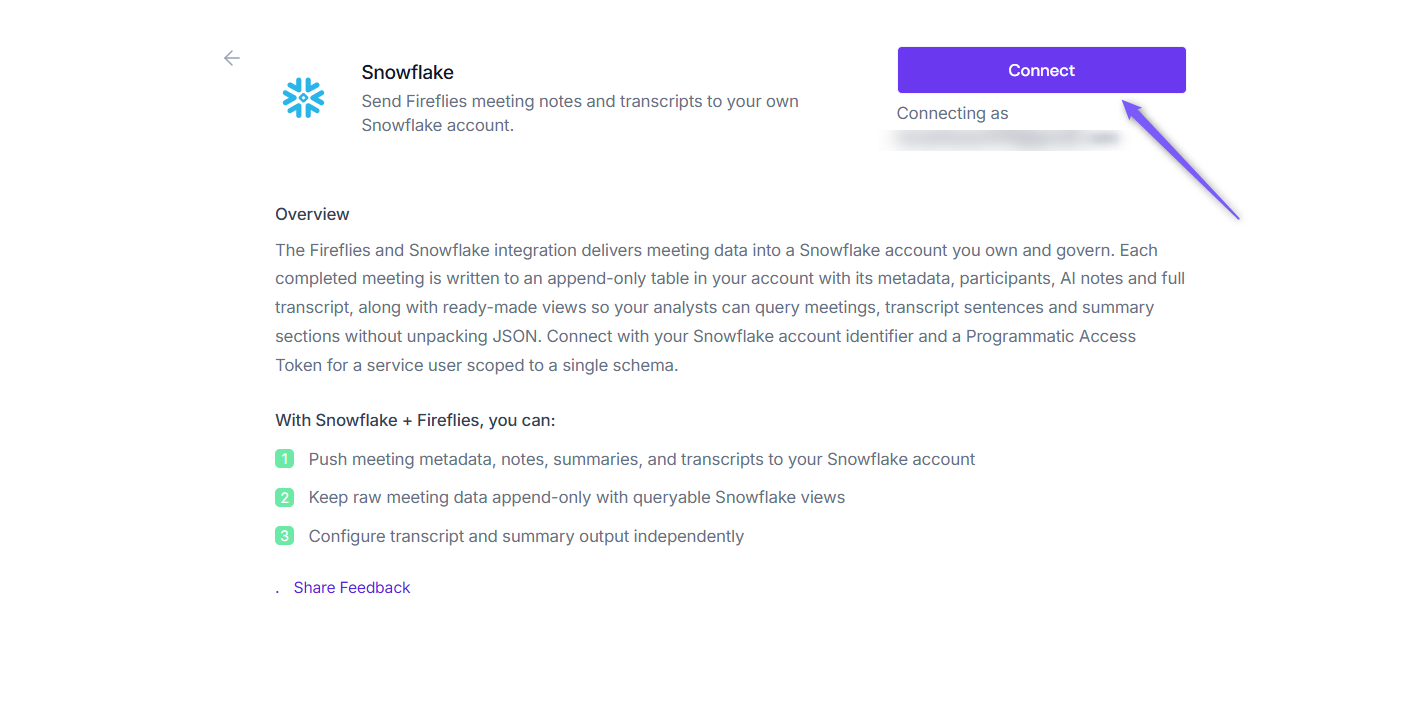The height and width of the screenshot is (715, 1424).
Task: Click the green number 2 badge
Action: (x=284, y=497)
